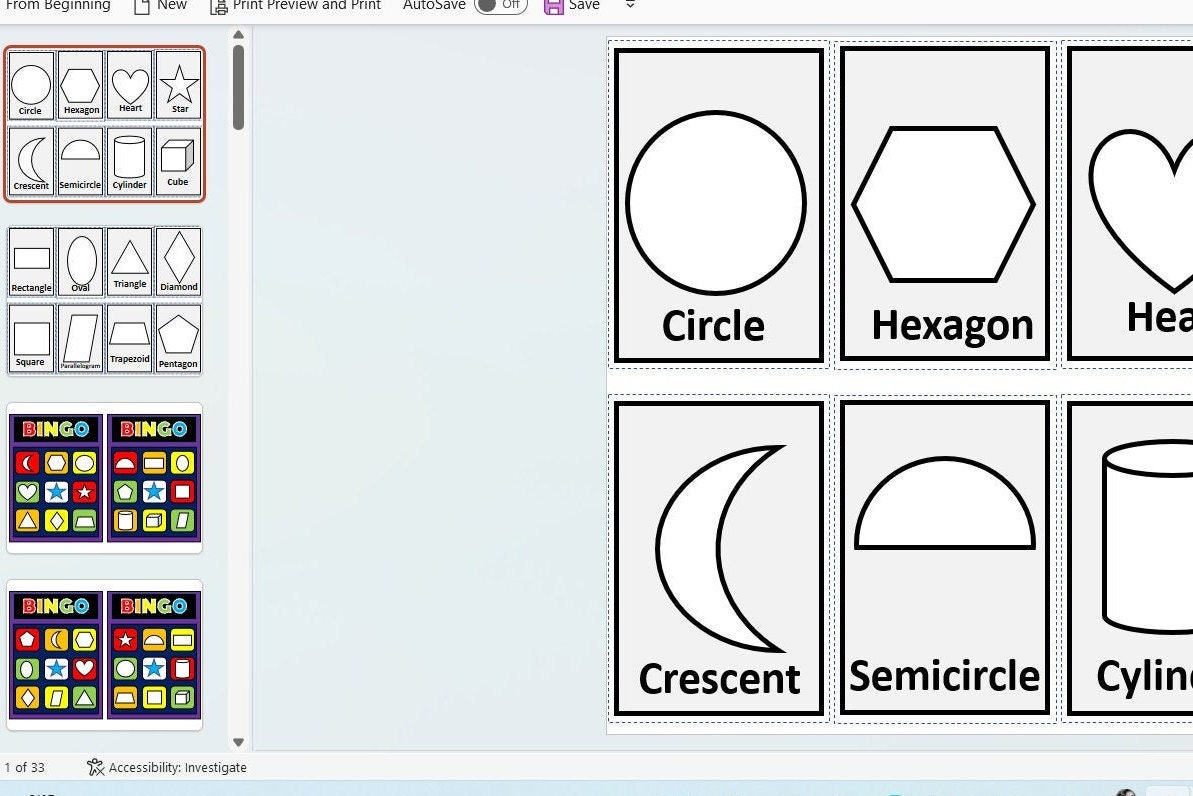
Task: Select the Rectangle and Oval flashcards thumbnail
Action: pos(104,299)
